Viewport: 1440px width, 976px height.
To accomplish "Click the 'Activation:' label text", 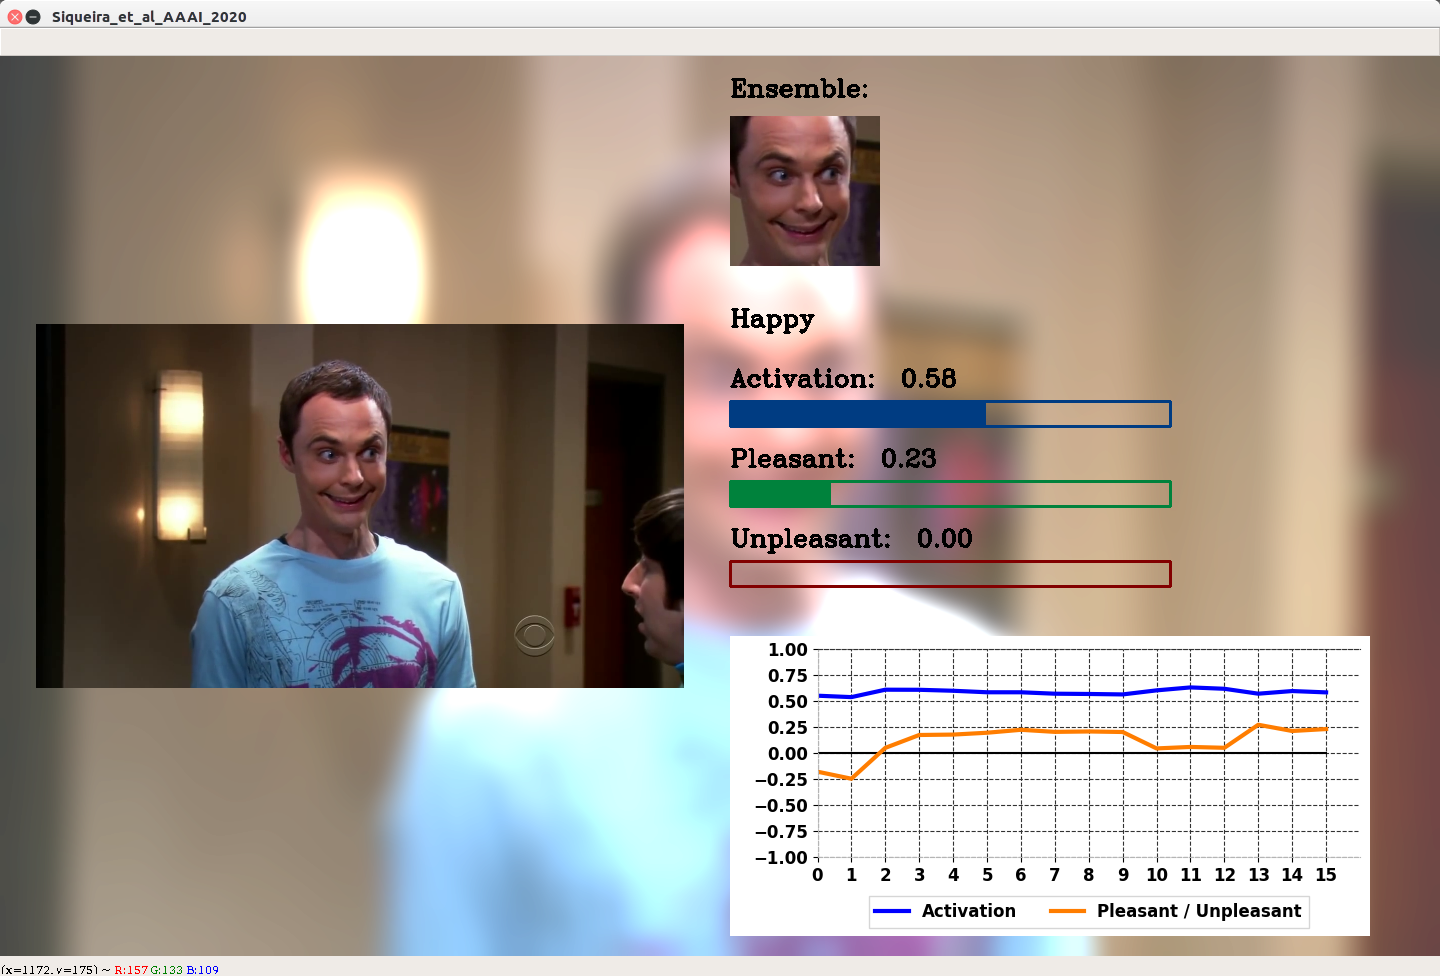I will pyautogui.click(x=802, y=379).
